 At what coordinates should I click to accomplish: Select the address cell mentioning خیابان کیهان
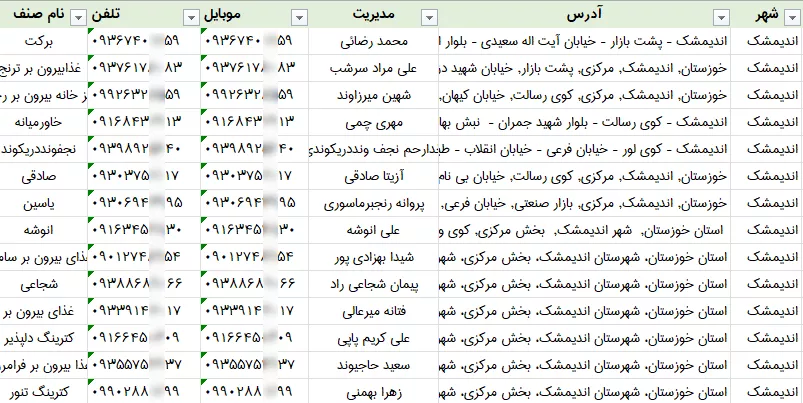point(584,95)
